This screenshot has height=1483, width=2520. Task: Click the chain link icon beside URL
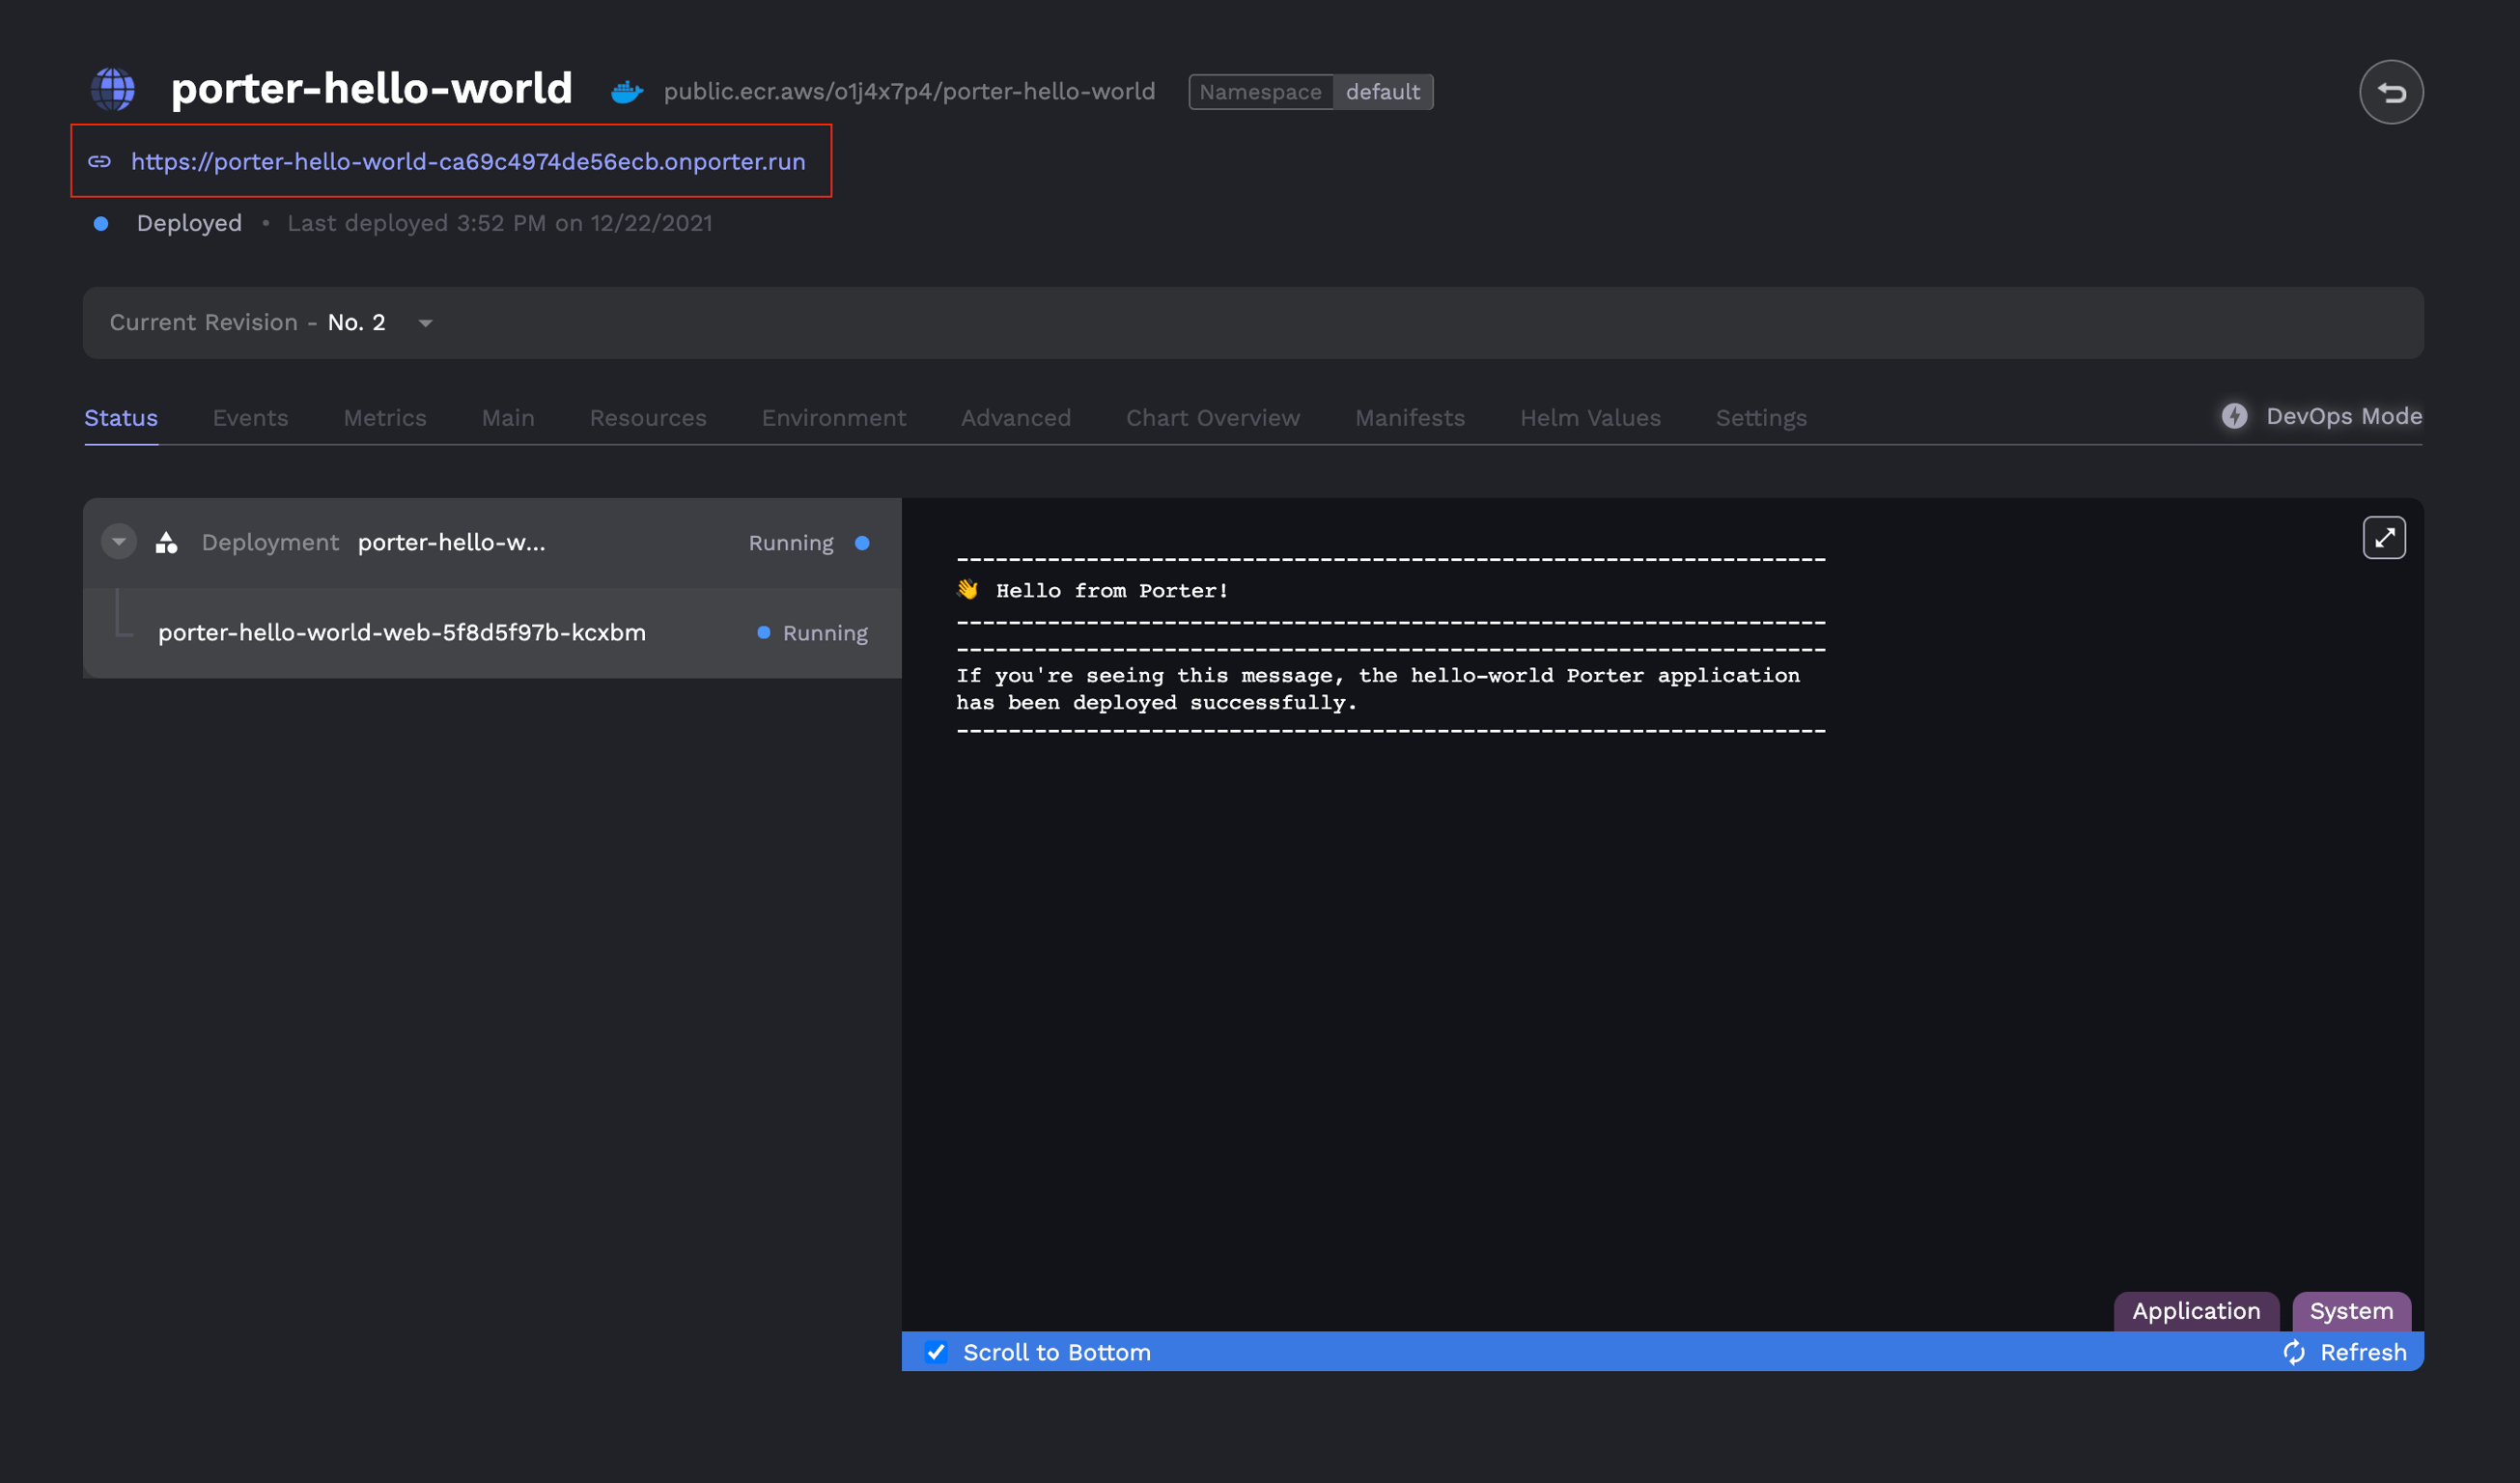tap(99, 161)
